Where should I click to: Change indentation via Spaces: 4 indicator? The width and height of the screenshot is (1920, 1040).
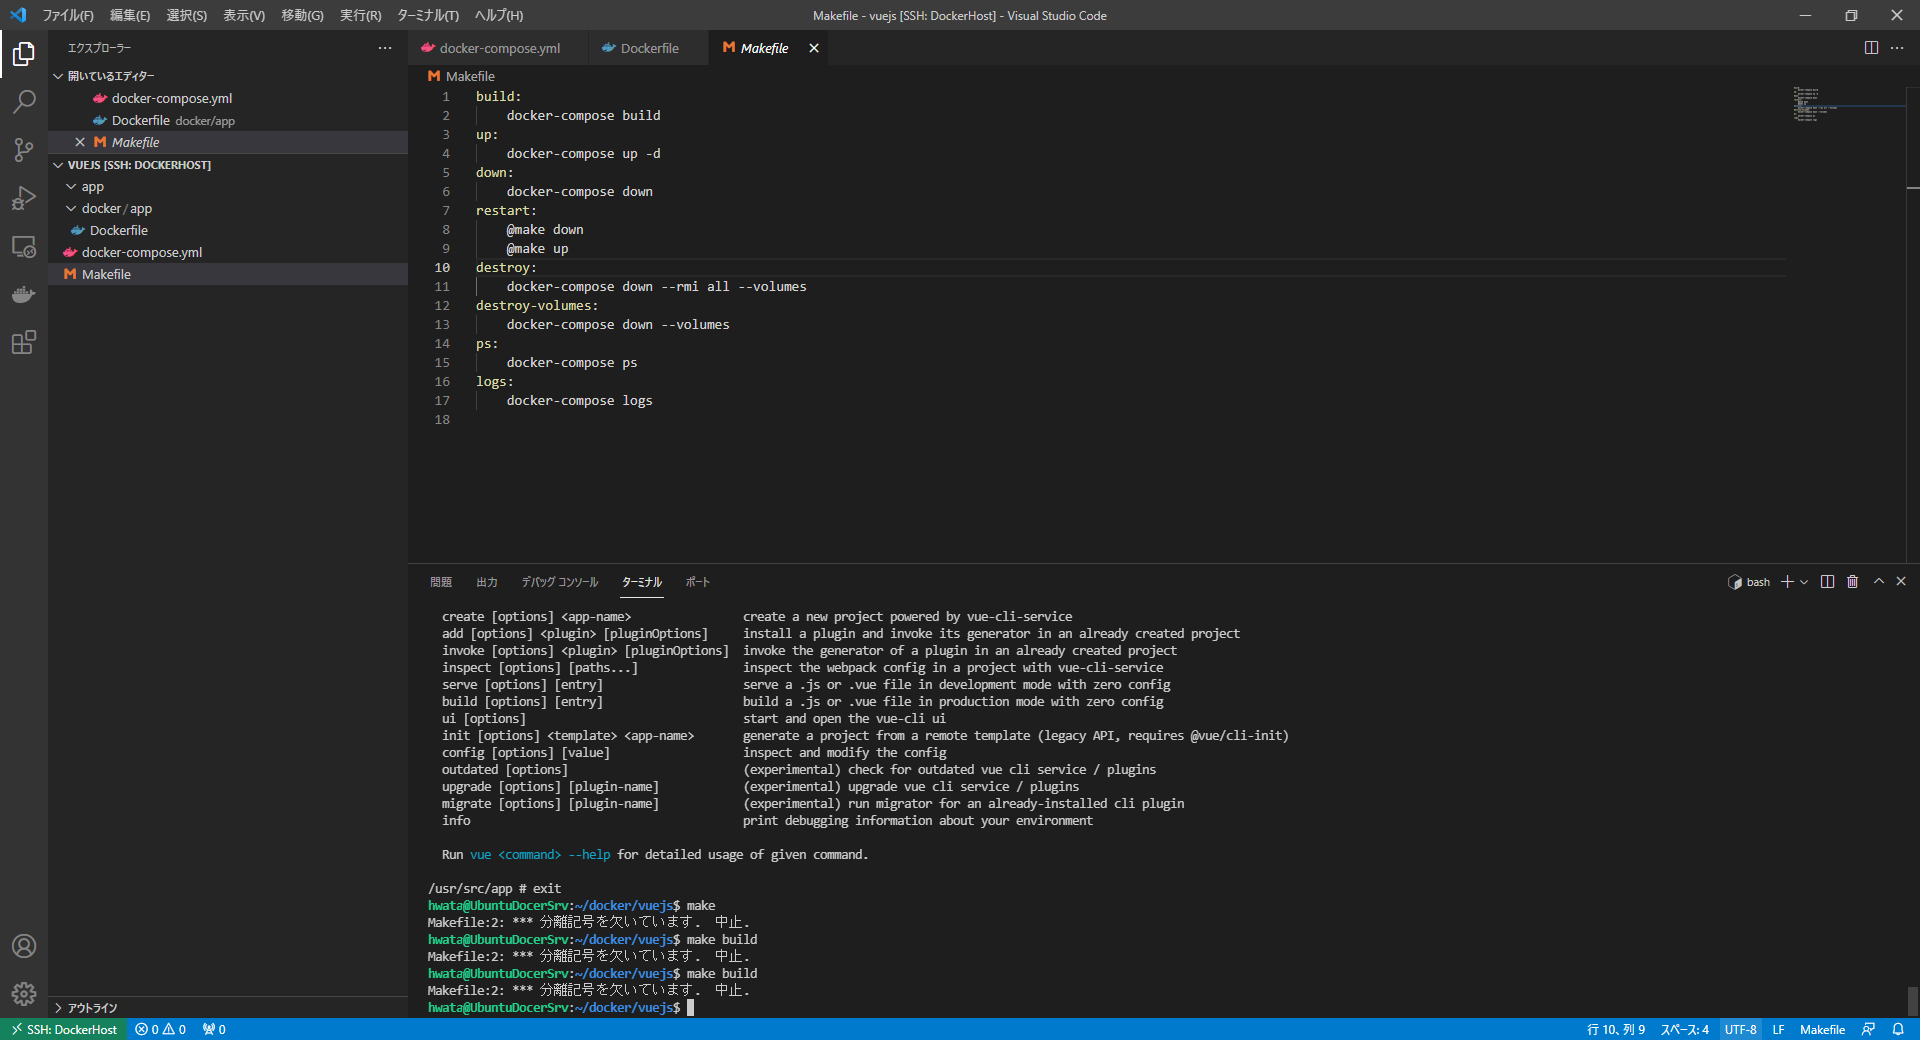point(1685,1029)
